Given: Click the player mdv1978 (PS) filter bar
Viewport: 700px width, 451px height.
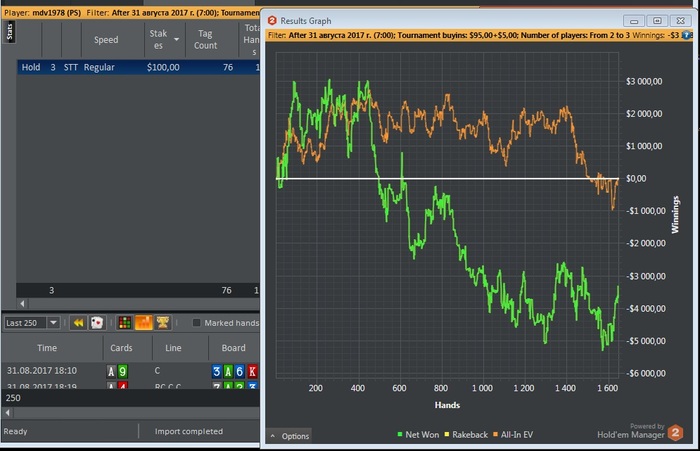Looking at the screenshot, I should pos(131,13).
